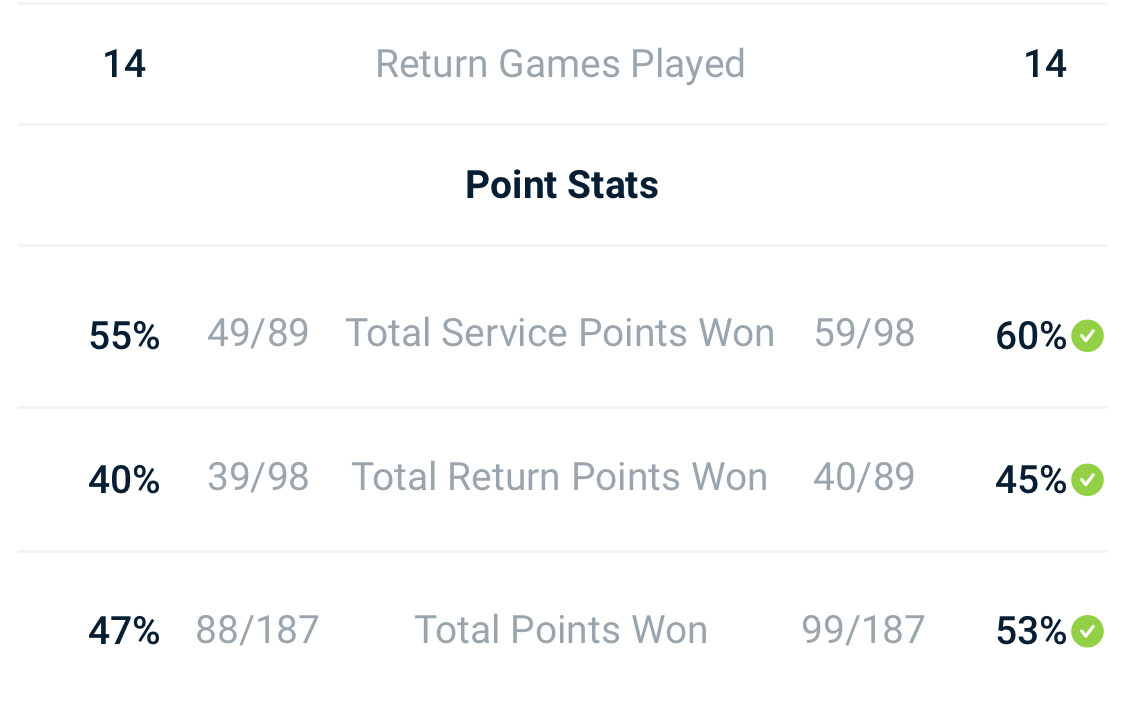Click the 45% return points percentage

coord(1031,480)
